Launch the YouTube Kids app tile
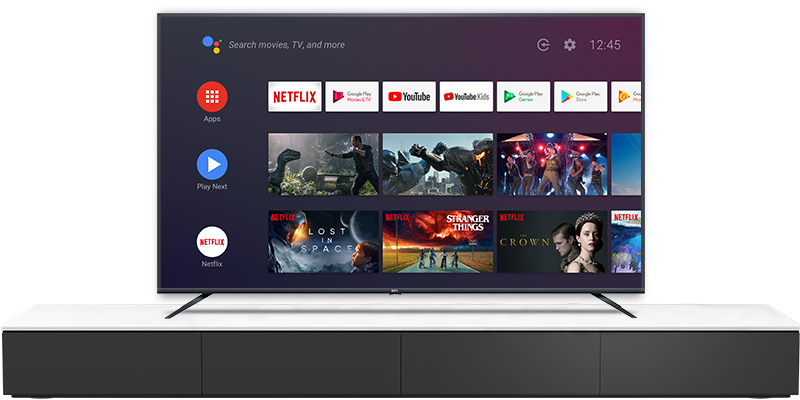Screen dimensions: 800x400 click(x=466, y=96)
